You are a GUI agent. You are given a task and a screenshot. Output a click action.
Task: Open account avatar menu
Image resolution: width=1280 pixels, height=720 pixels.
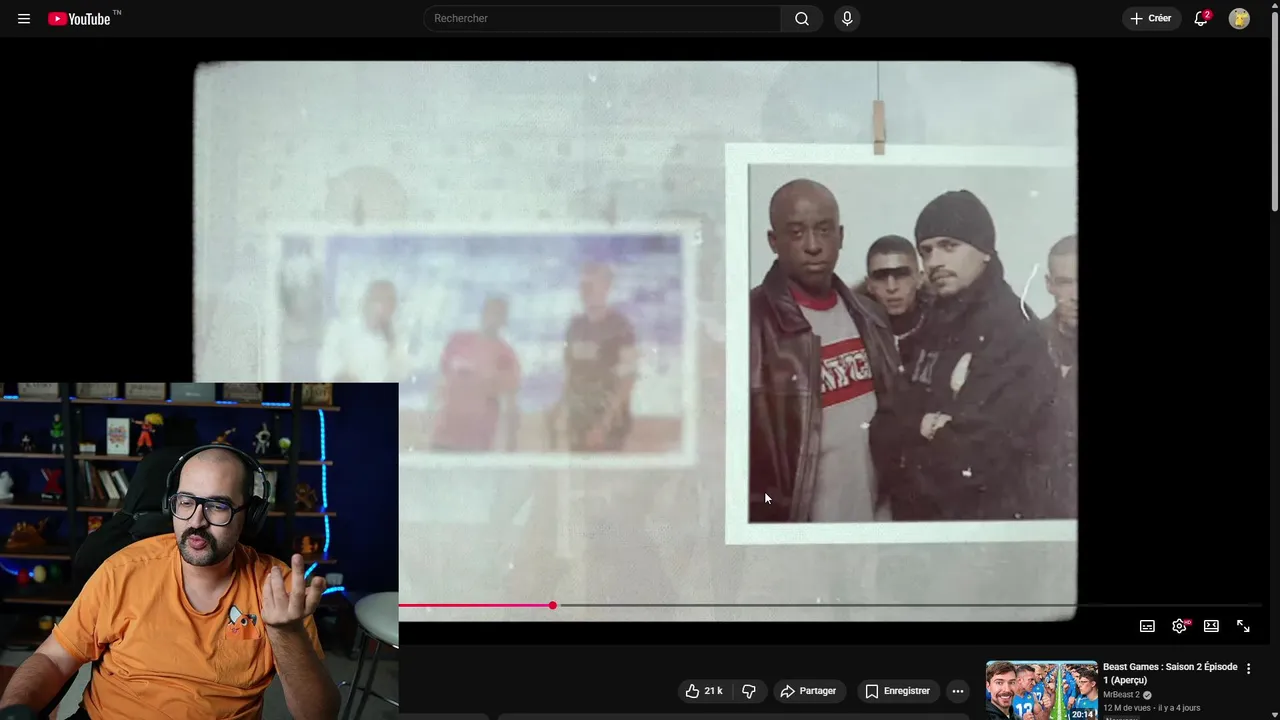[x=1239, y=18]
